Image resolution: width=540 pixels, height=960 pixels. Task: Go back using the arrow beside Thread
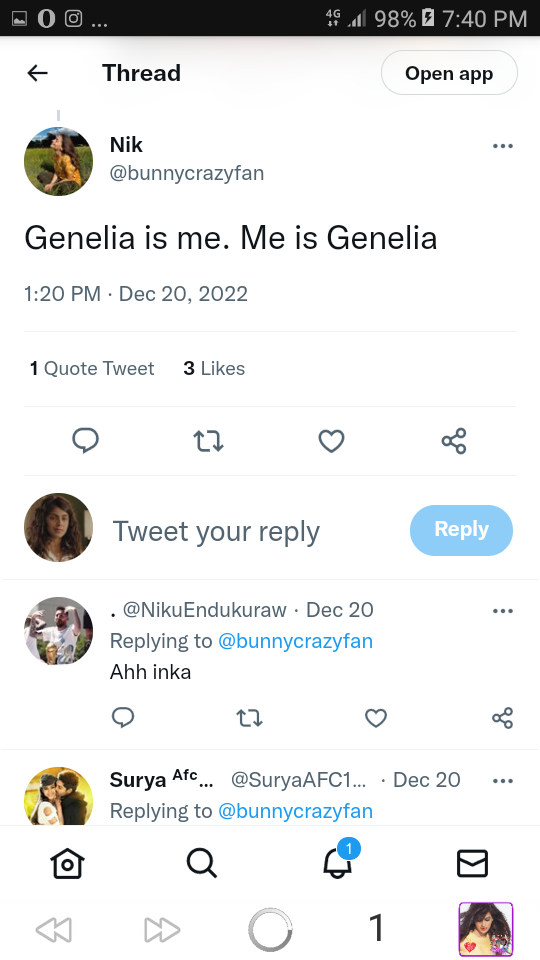pos(37,73)
